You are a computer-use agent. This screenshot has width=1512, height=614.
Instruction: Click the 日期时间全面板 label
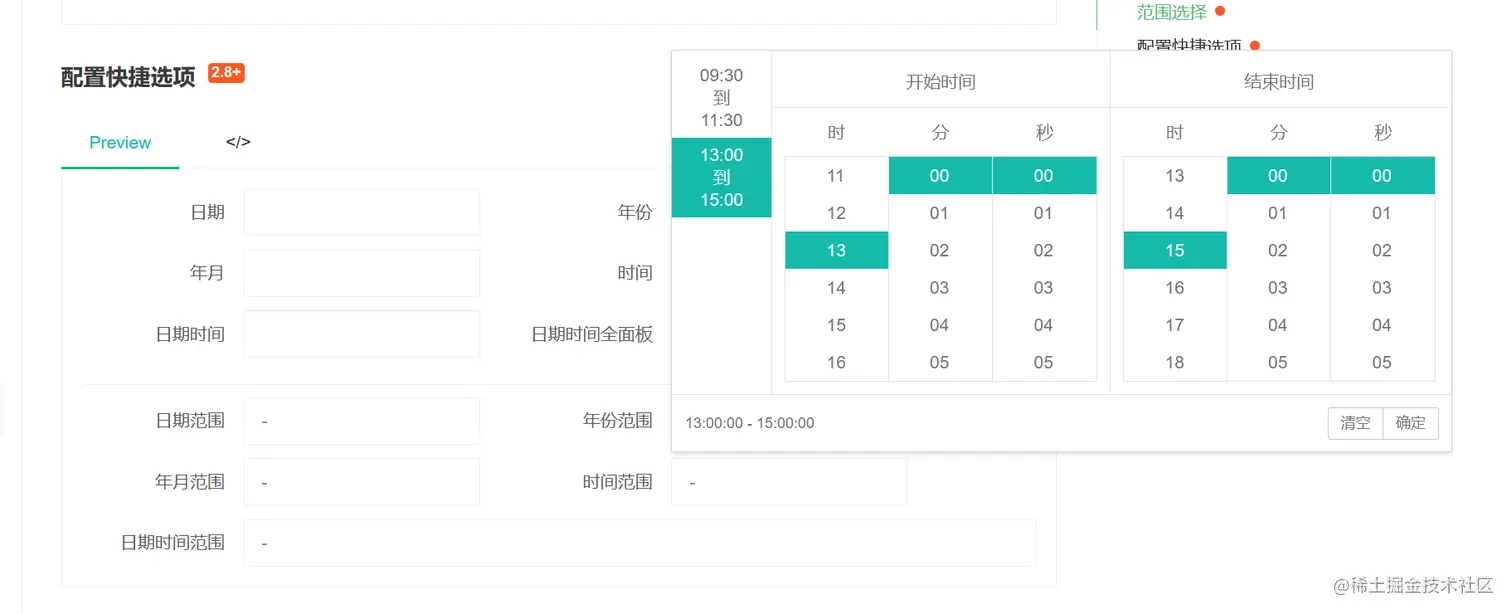click(x=592, y=334)
